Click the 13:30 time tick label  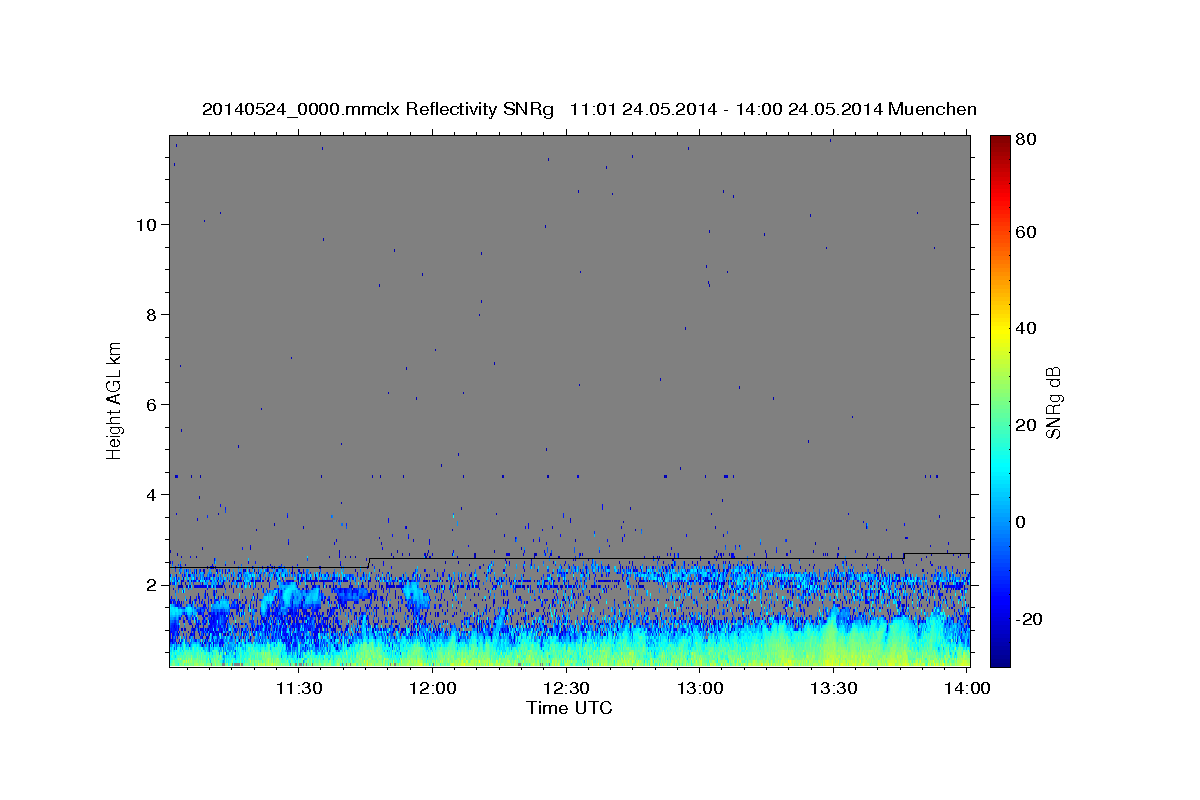click(834, 688)
